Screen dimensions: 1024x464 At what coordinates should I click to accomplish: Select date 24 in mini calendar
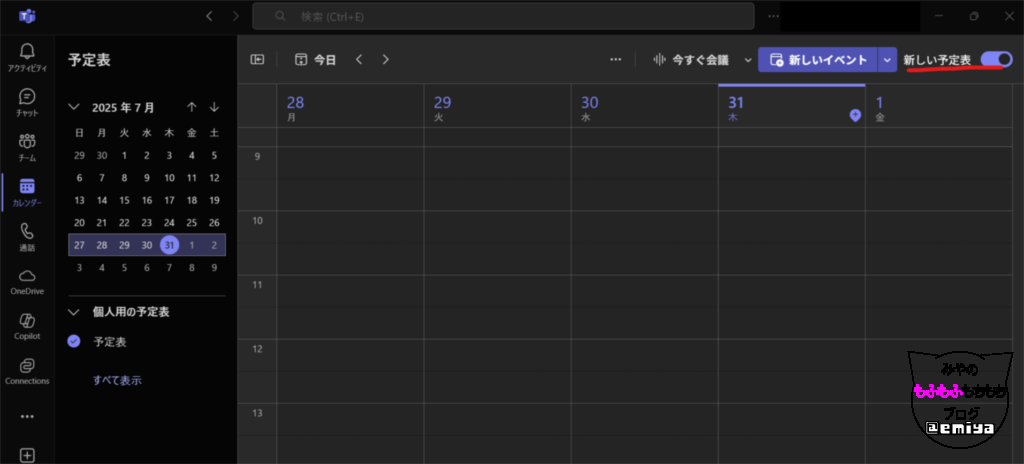coord(169,223)
